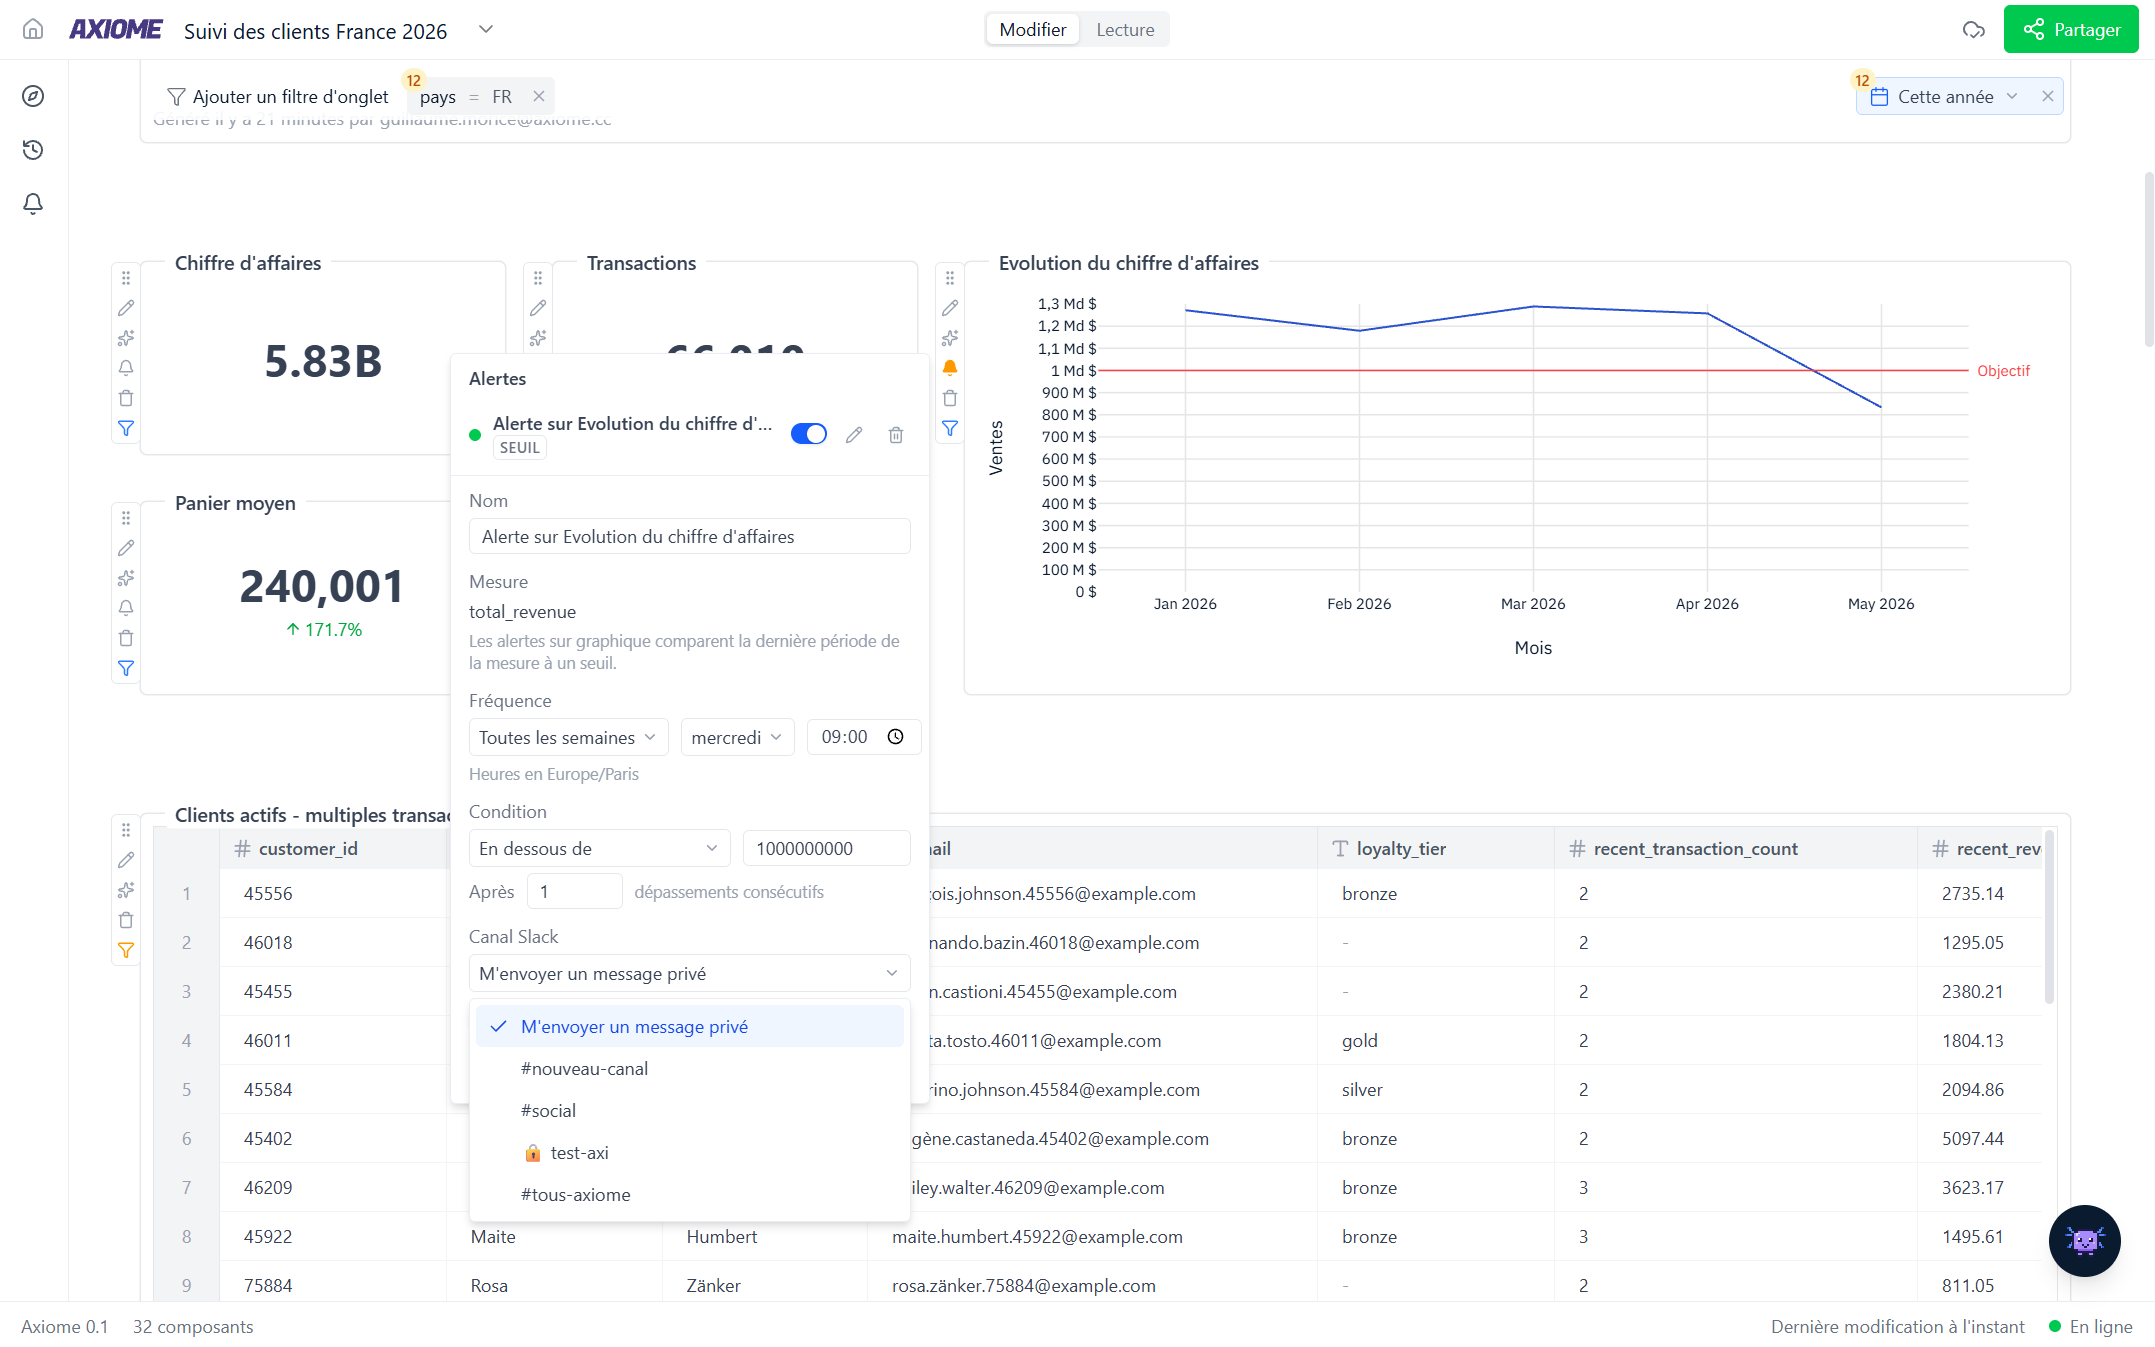Click the table vertical scrollbar

click(2049, 915)
